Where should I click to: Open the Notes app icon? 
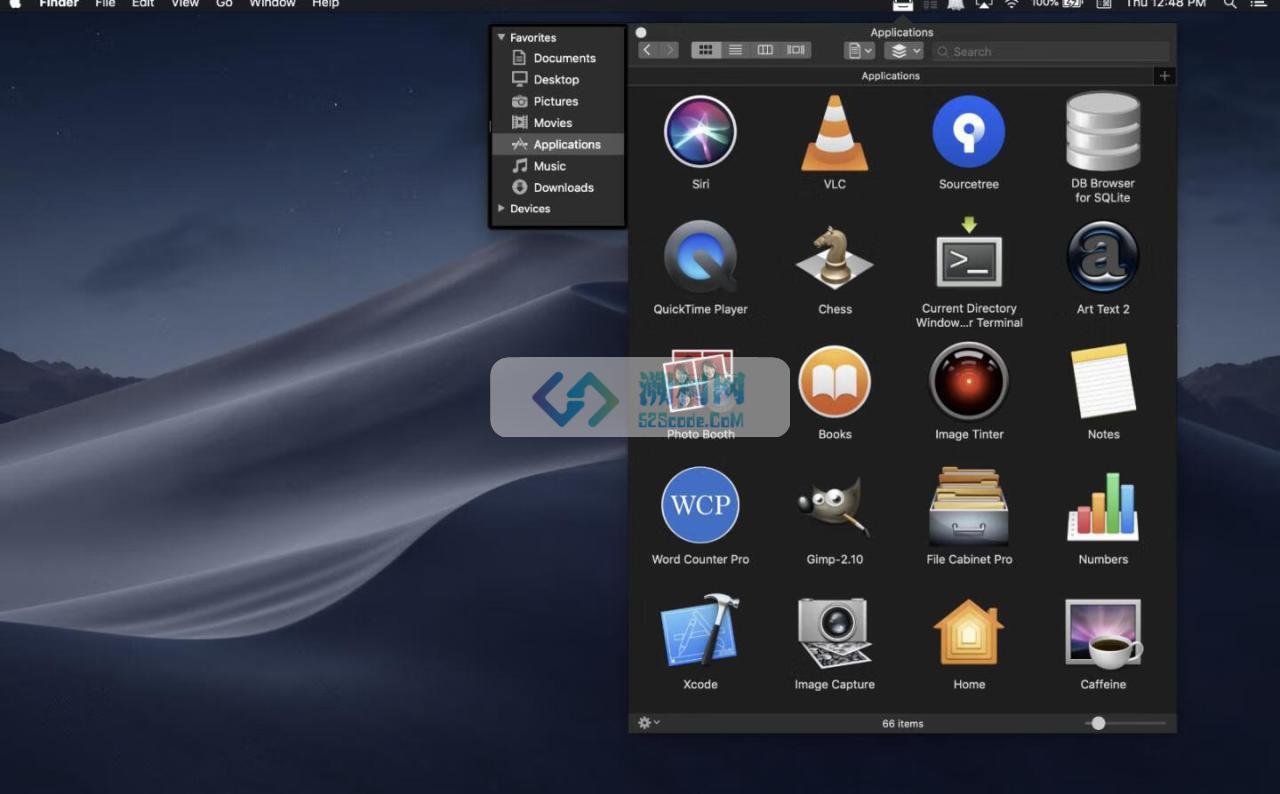(1103, 381)
